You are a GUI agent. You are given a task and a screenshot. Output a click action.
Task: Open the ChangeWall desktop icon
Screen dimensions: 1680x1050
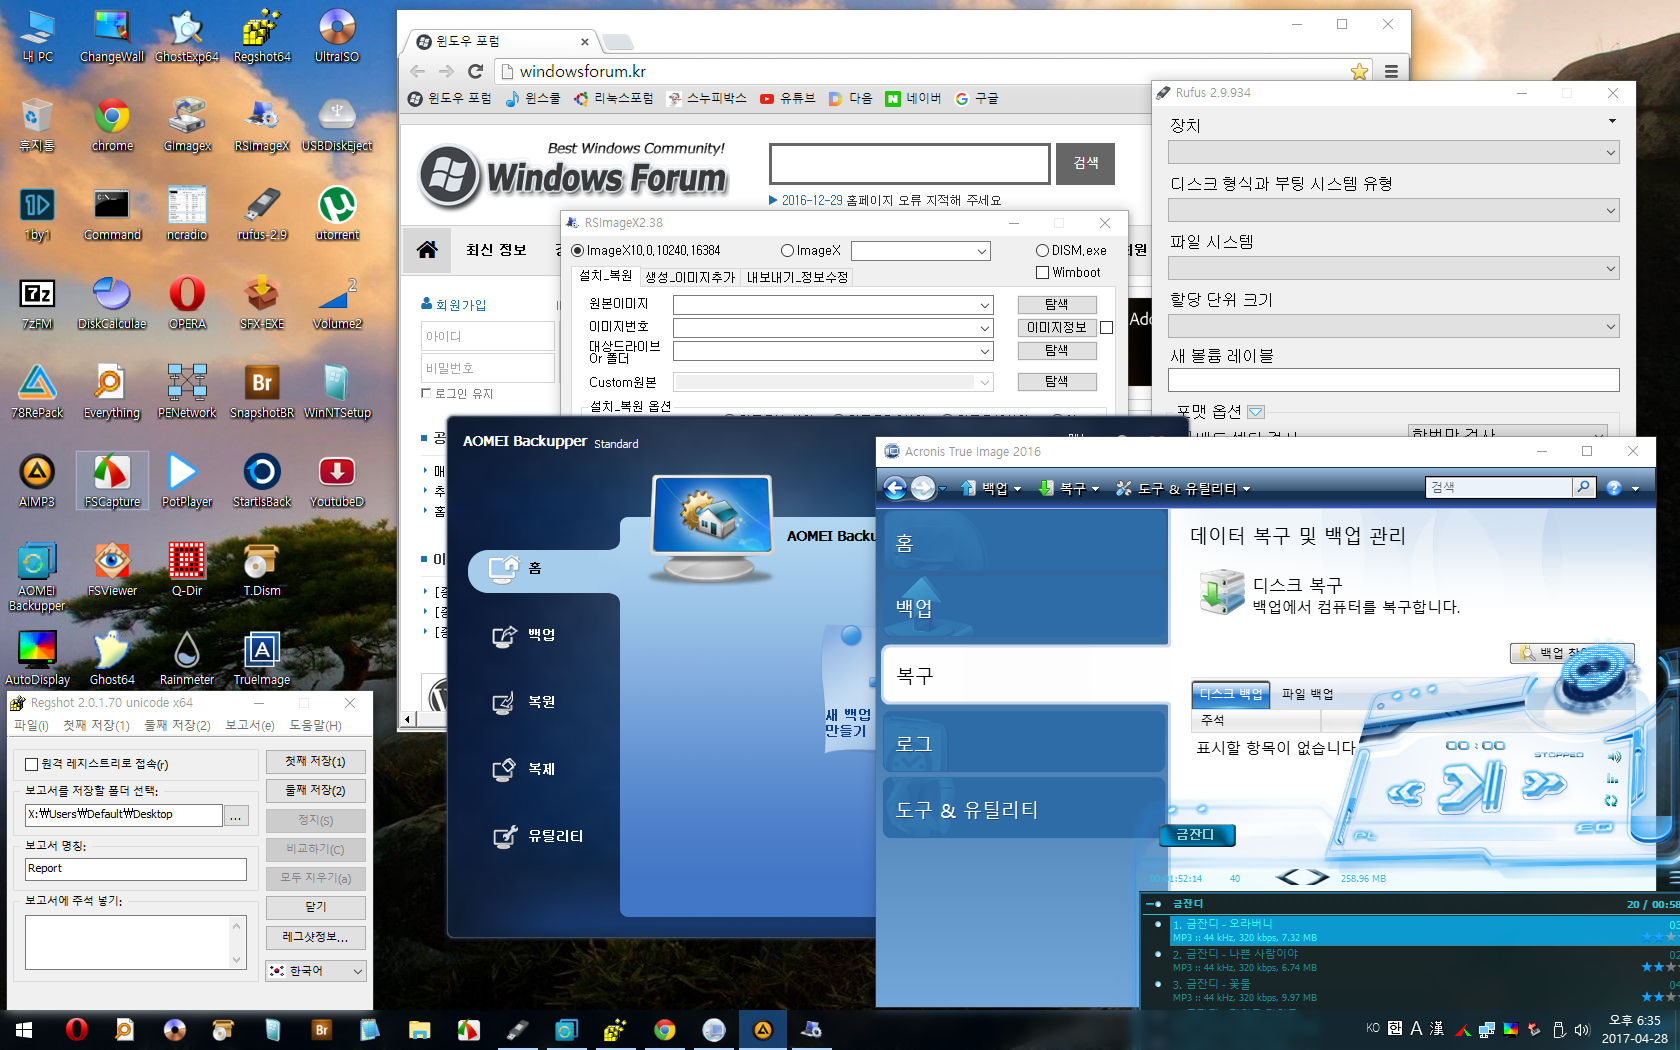pyautogui.click(x=112, y=37)
